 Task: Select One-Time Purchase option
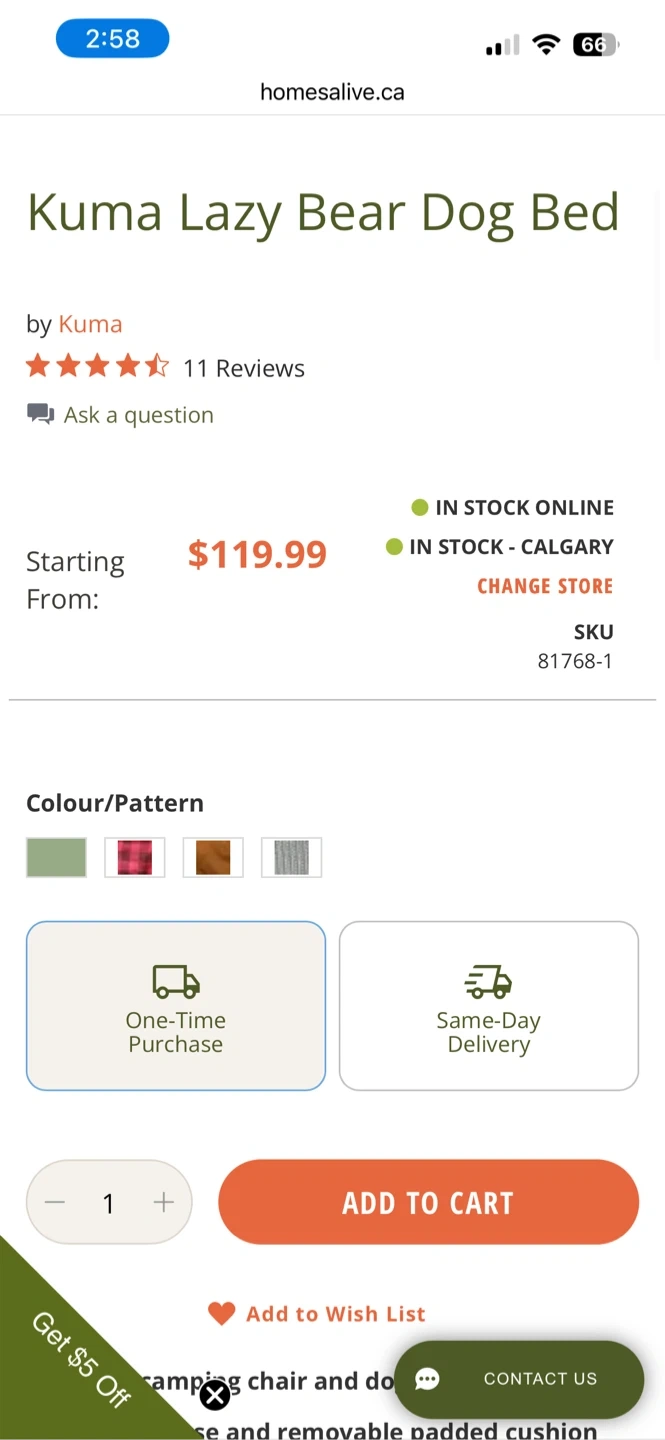pos(176,1005)
